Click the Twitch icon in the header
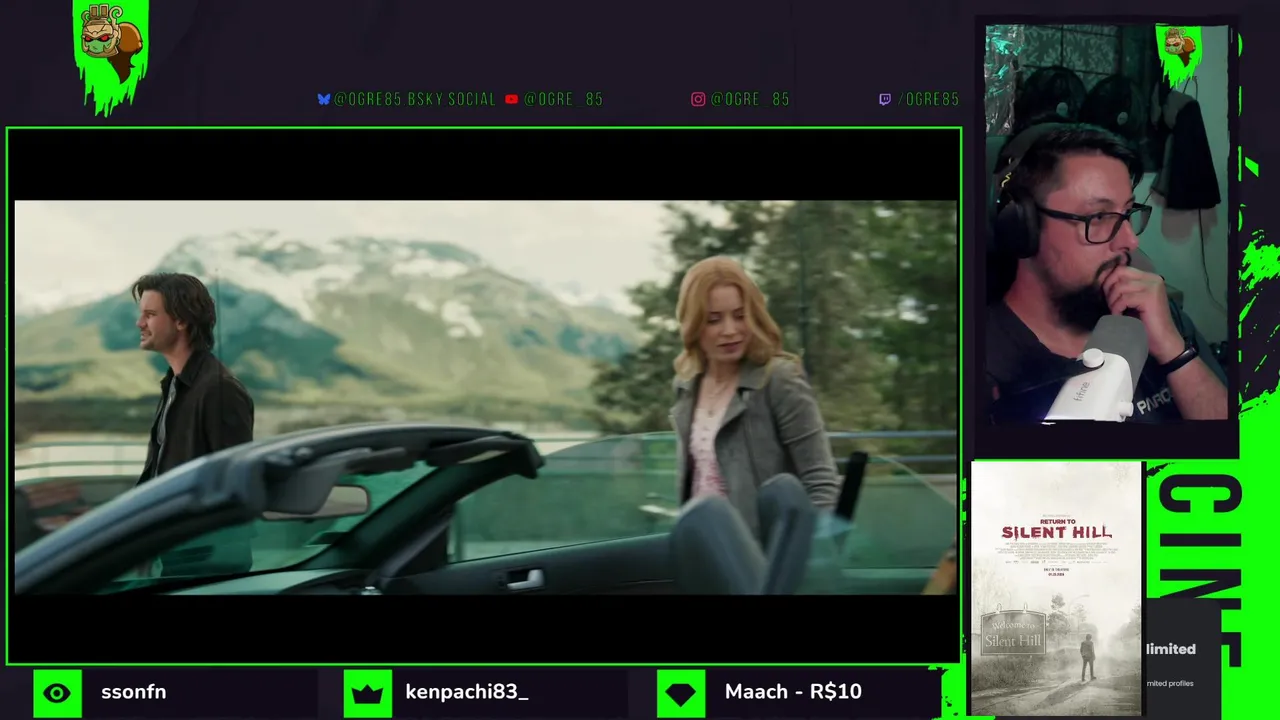This screenshot has height=720, width=1280. [x=884, y=99]
